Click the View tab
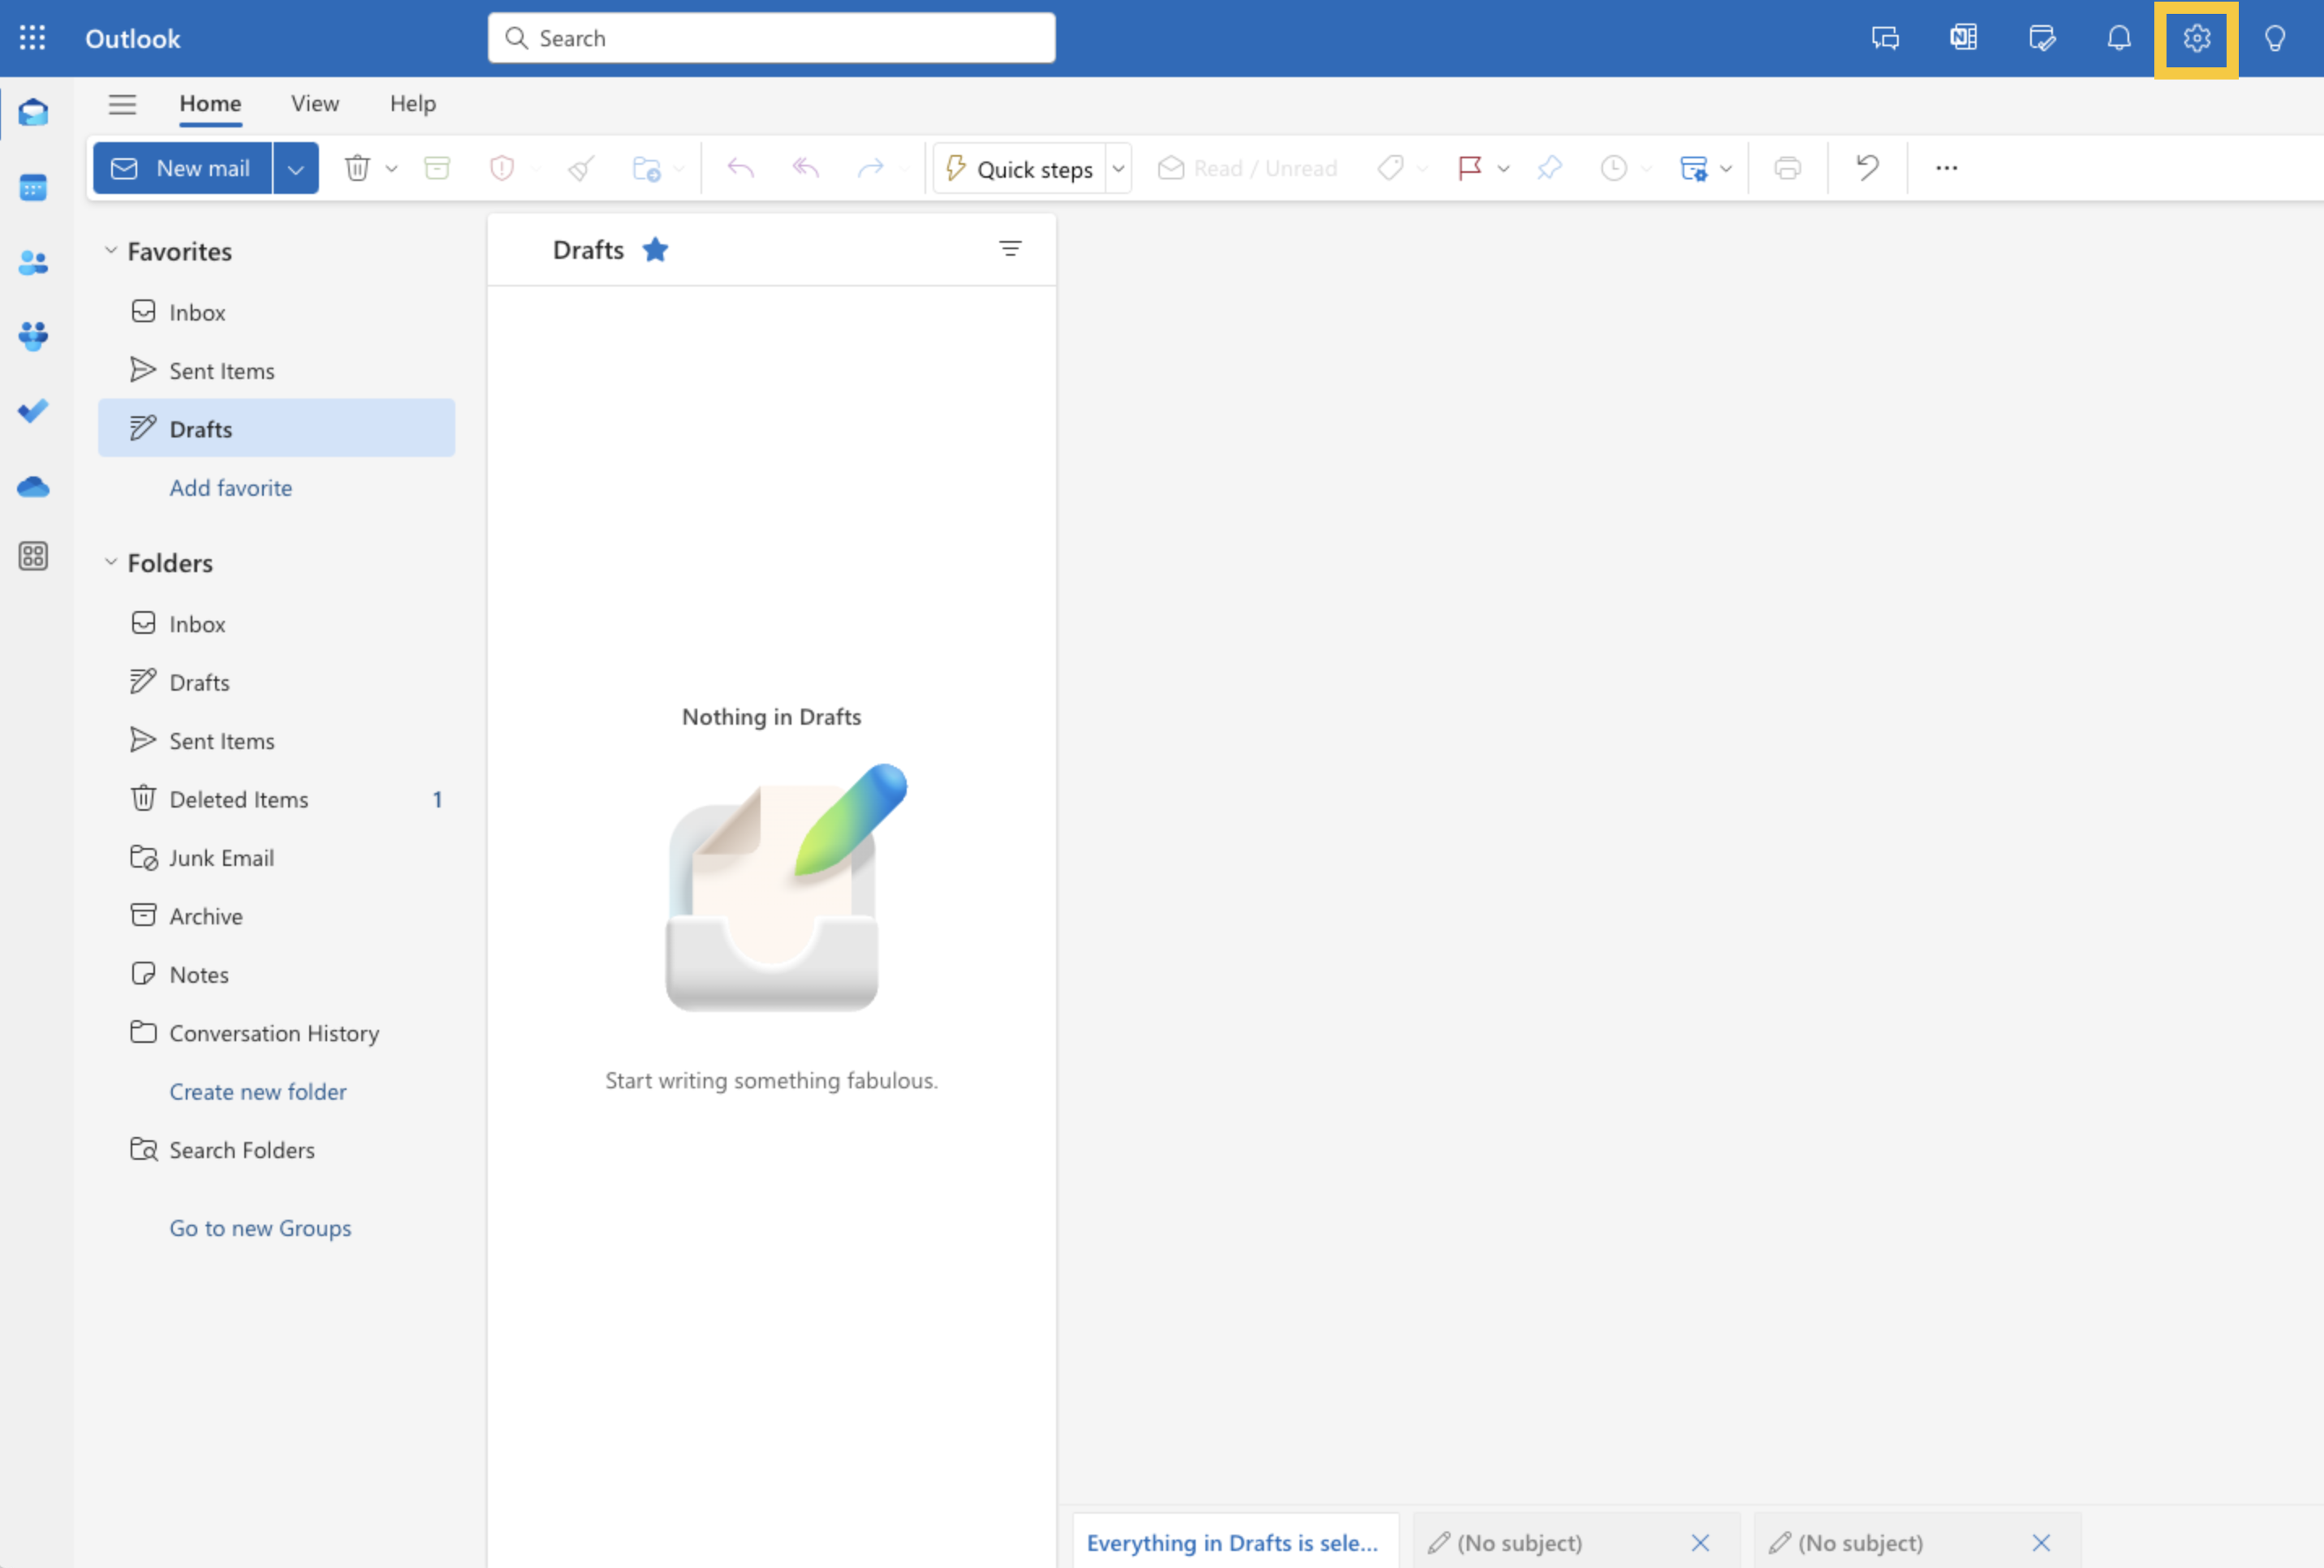 click(x=313, y=101)
